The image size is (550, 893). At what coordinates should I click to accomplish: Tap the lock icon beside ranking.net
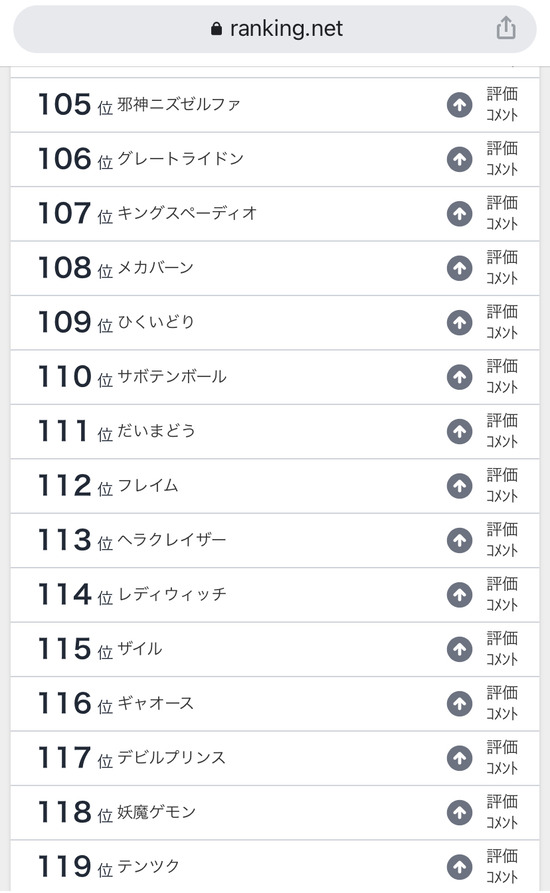point(216,29)
